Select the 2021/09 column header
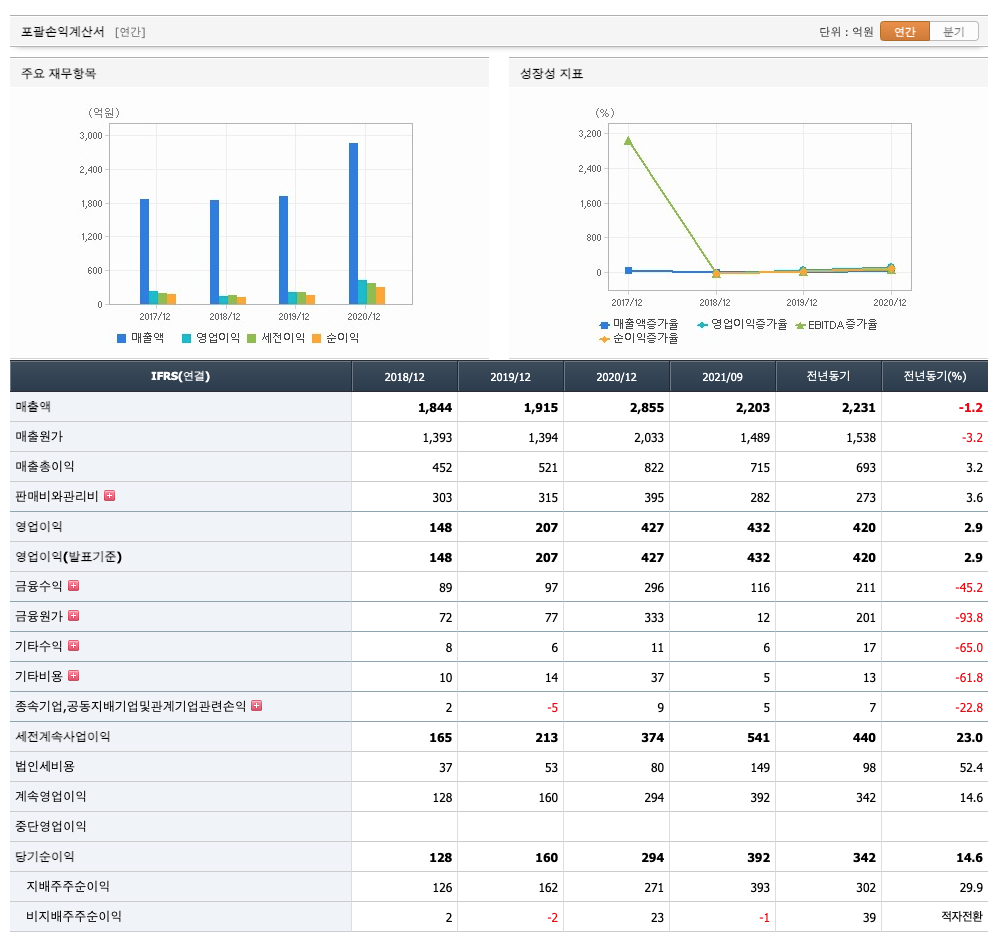The width and height of the screenshot is (997, 944). click(722, 376)
